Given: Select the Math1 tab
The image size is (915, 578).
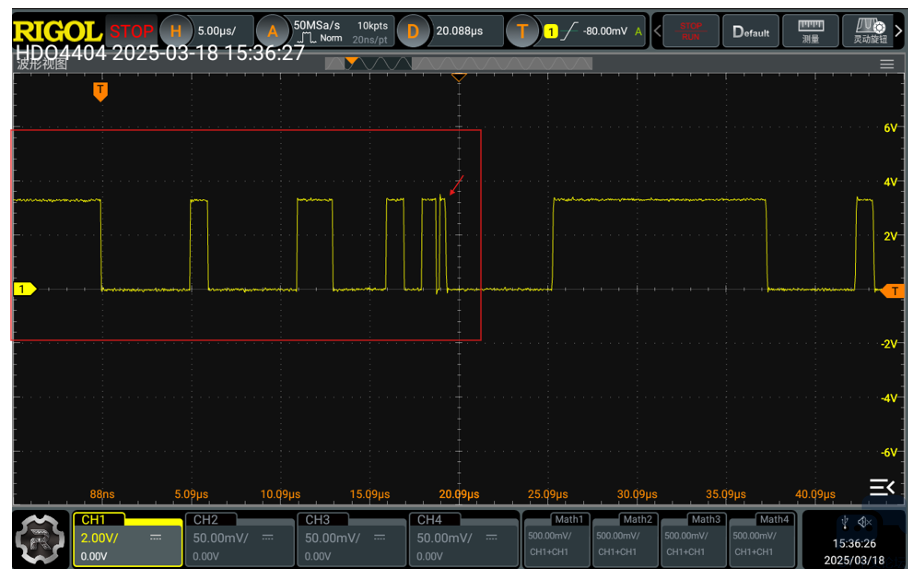Looking at the screenshot, I should point(557,540).
